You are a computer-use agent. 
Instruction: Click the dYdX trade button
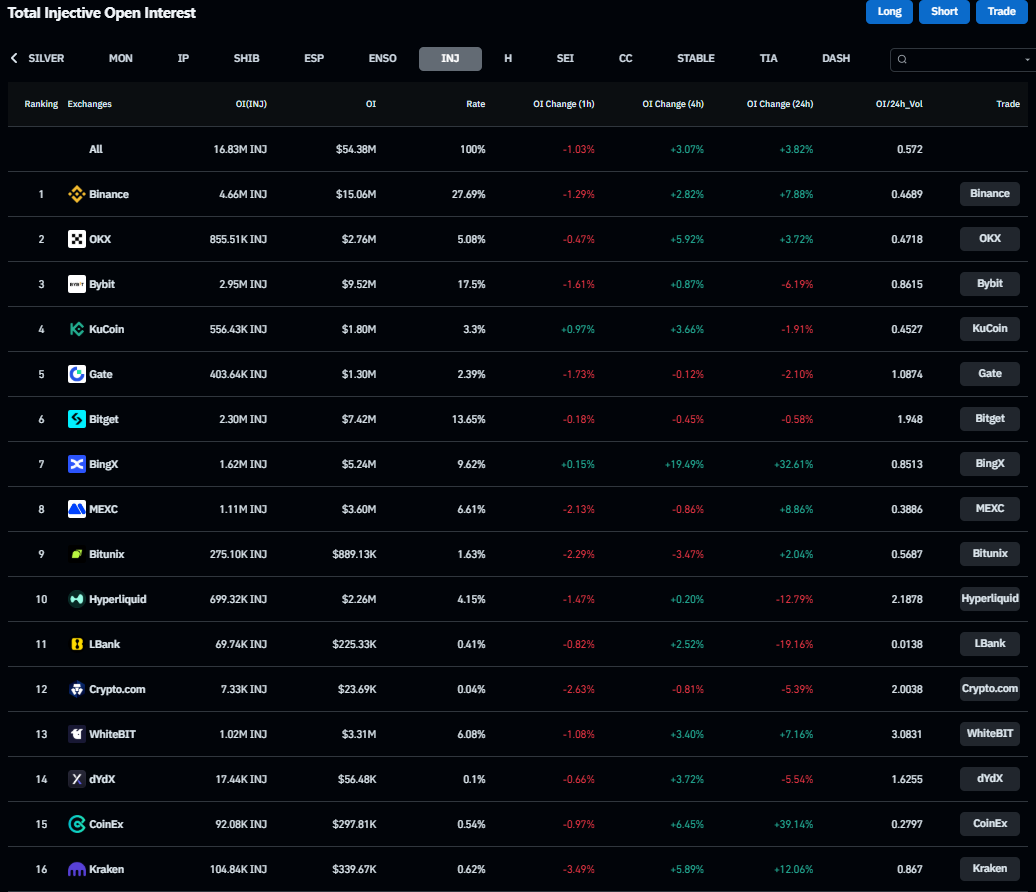coord(990,778)
